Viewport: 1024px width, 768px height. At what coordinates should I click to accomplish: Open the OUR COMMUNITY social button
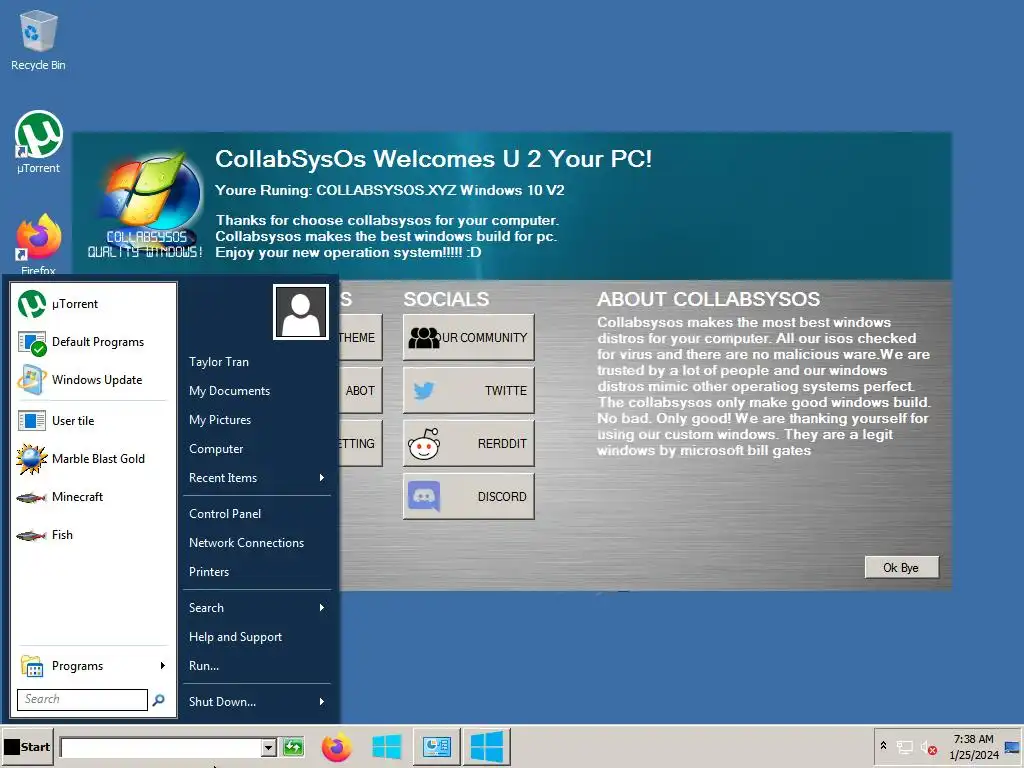[x=468, y=338]
